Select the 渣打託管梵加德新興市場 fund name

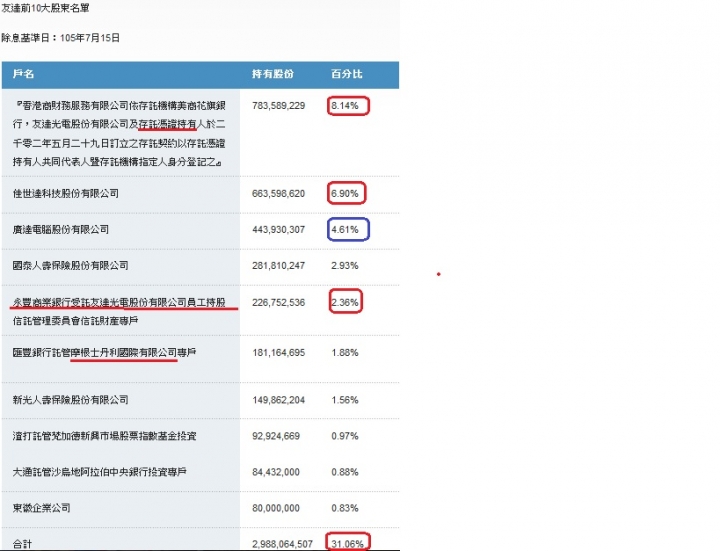click(x=104, y=436)
